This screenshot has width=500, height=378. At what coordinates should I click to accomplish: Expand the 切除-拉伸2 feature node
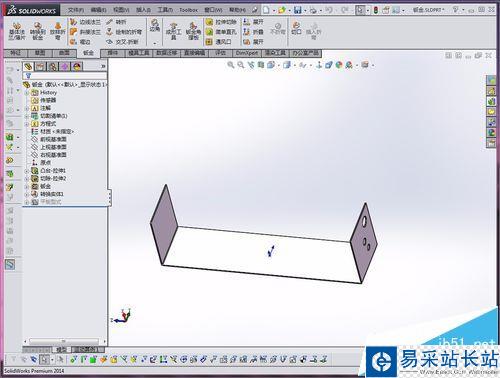pyautogui.click(x=27, y=179)
